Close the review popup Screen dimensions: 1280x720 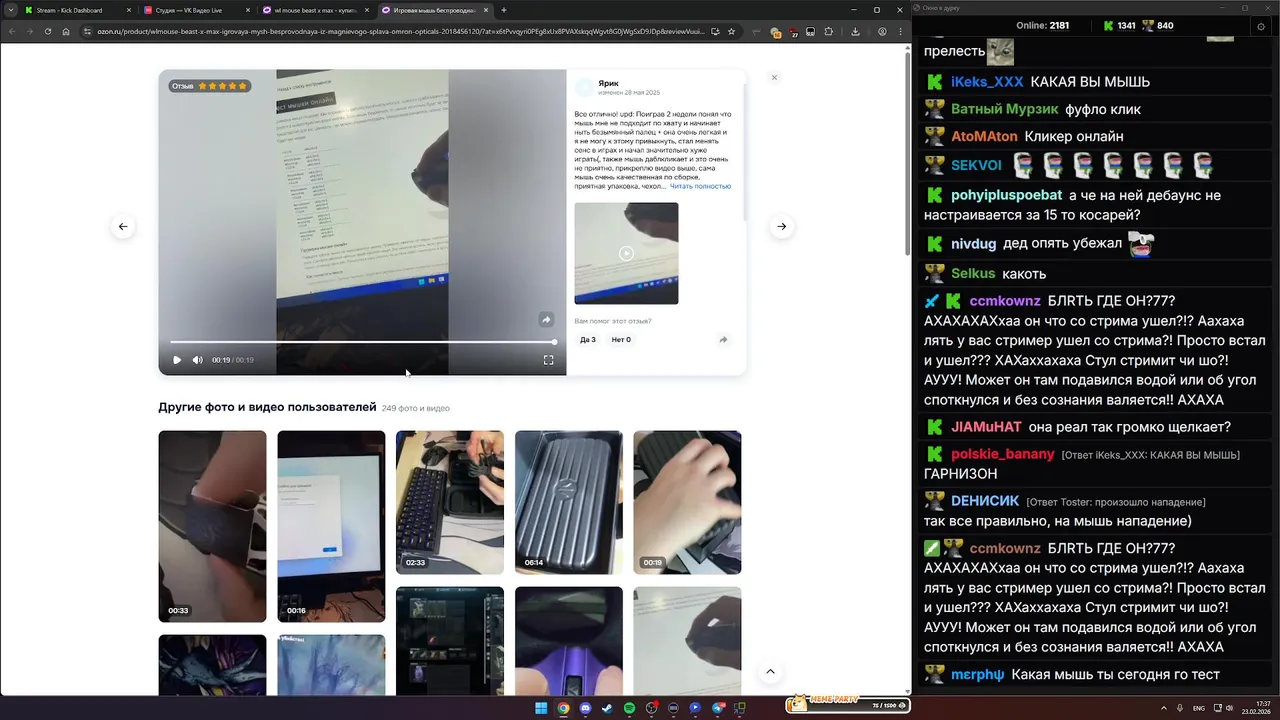click(774, 77)
